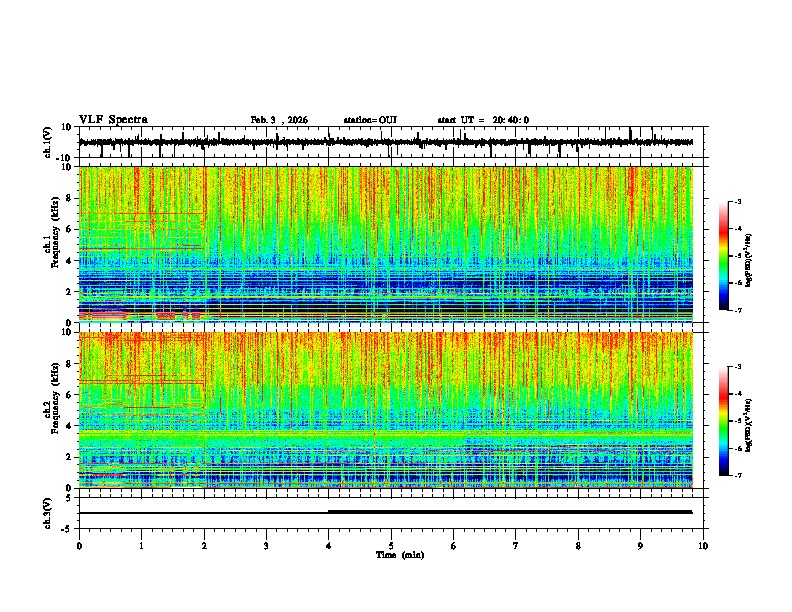
Task: Click the "5" tick on the time axis
Action: (x=391, y=546)
